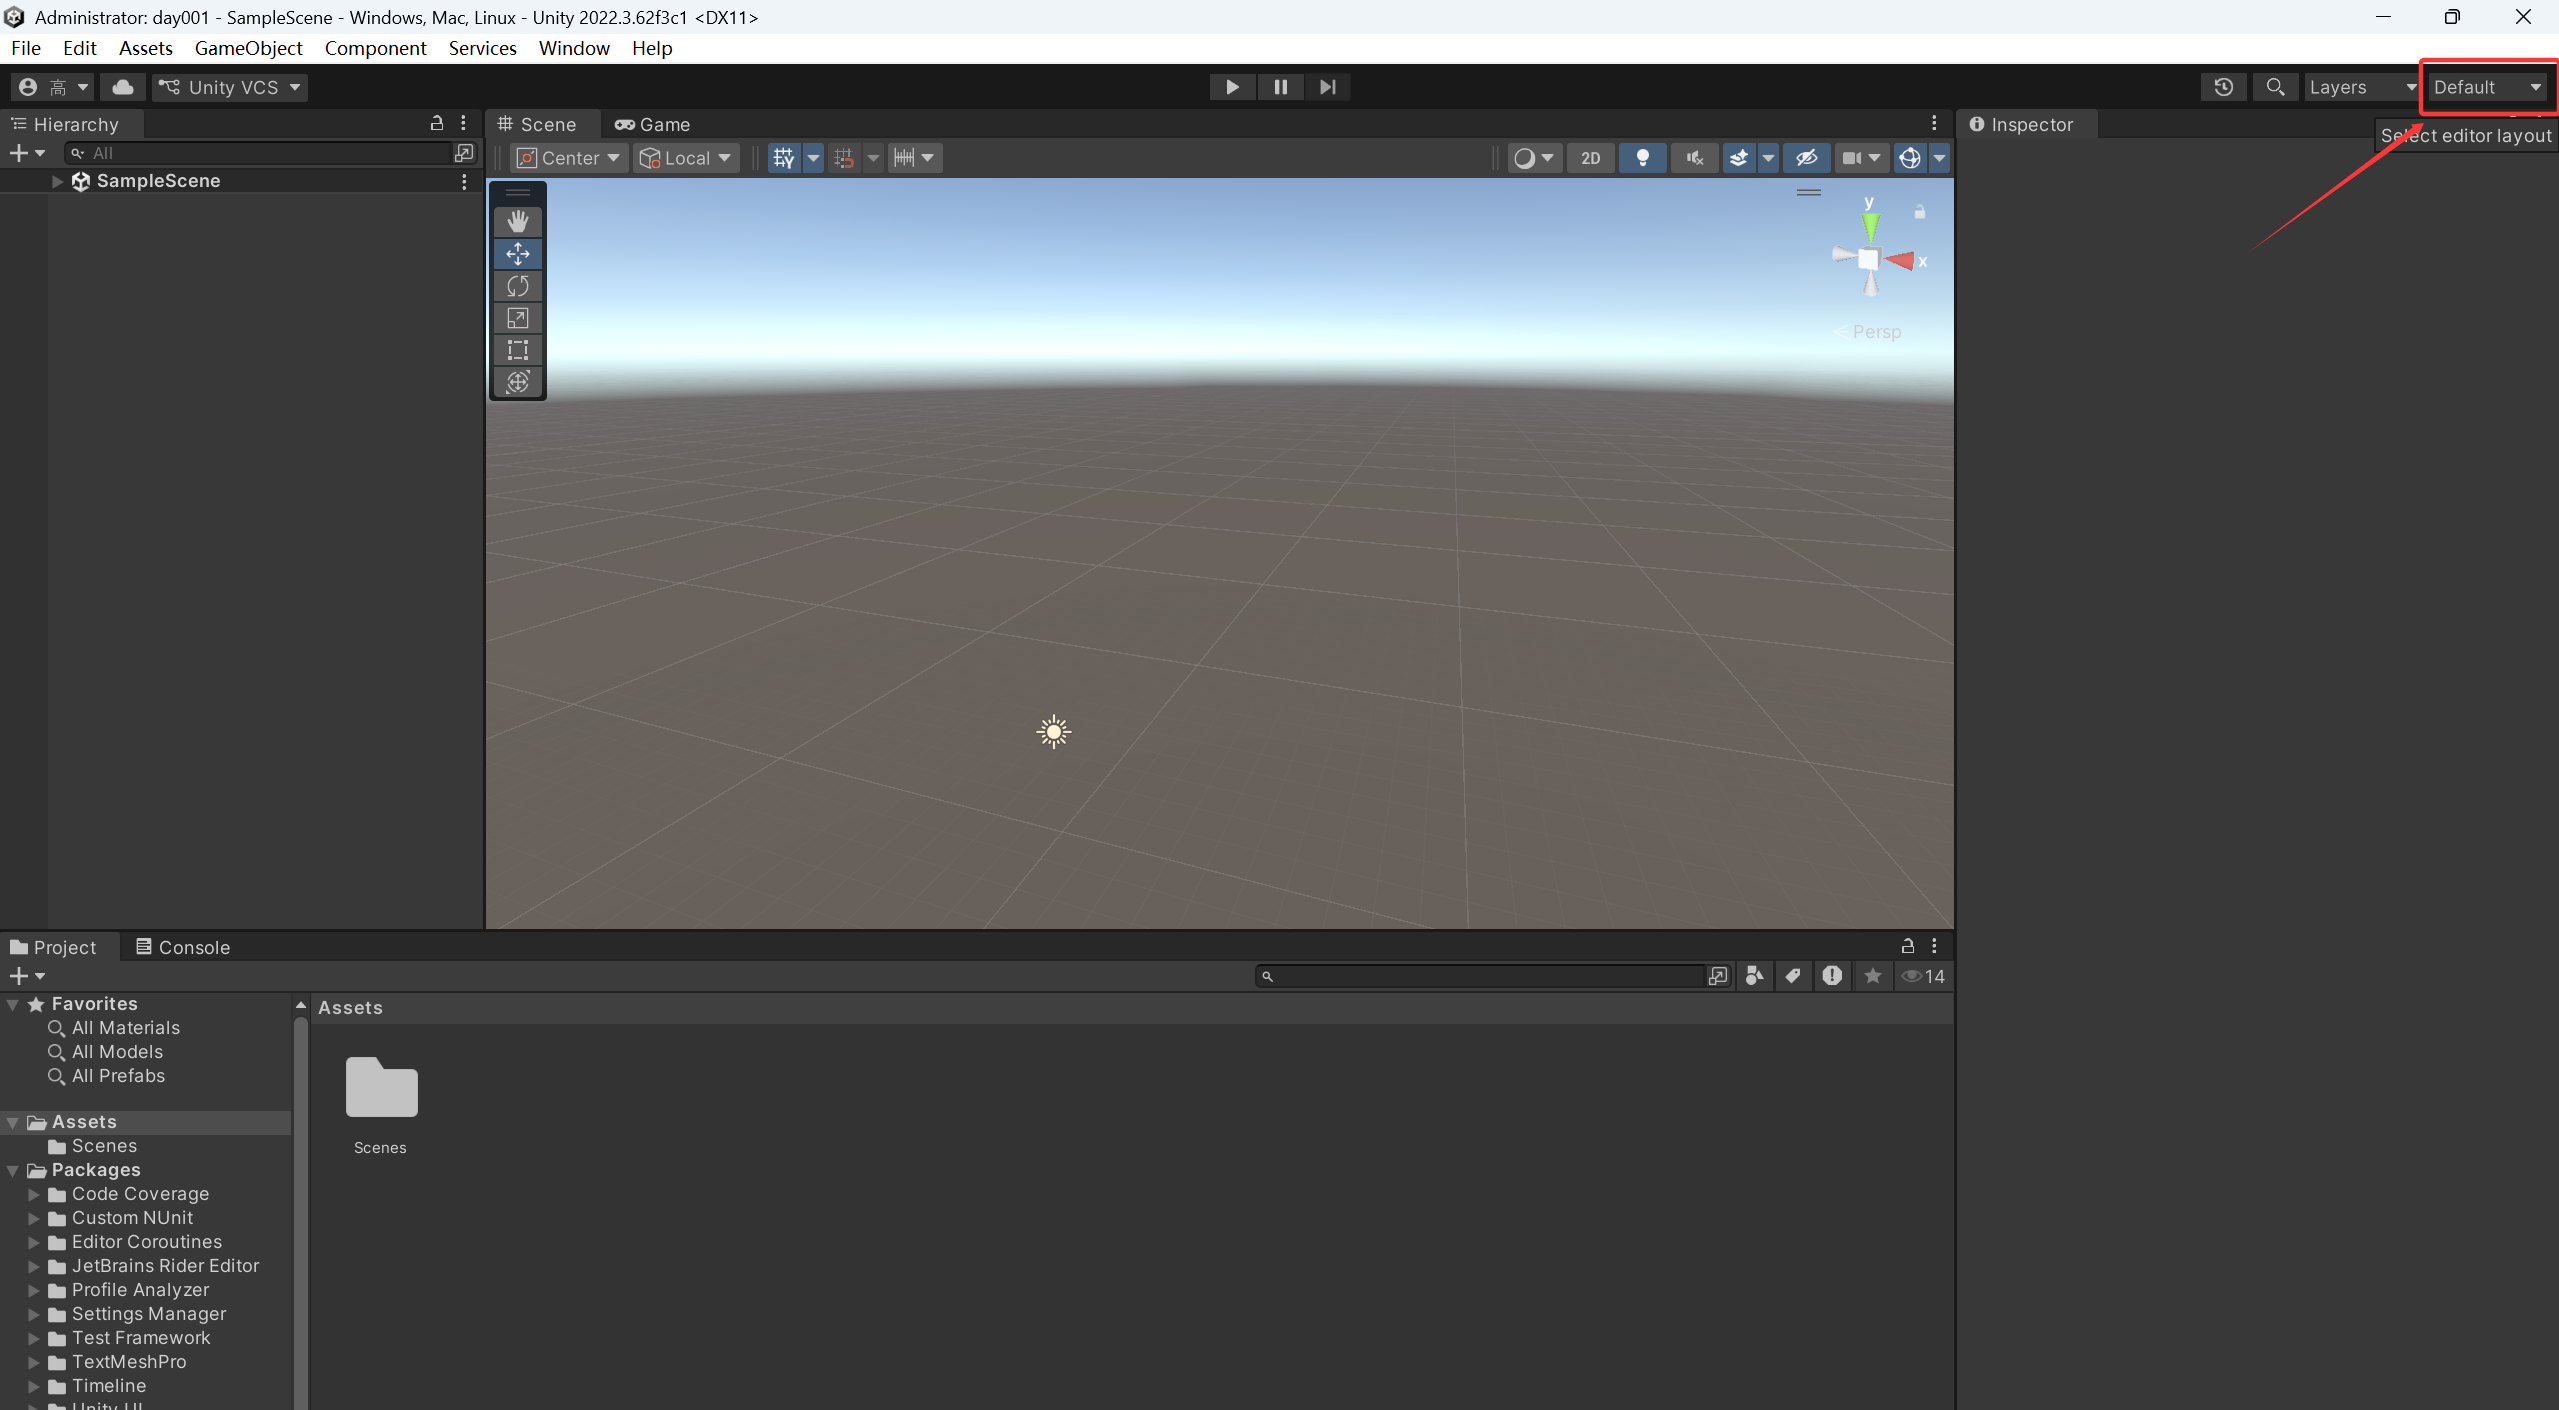Open the Default layout dropdown
Screen dimensions: 2559x1410
2486,87
